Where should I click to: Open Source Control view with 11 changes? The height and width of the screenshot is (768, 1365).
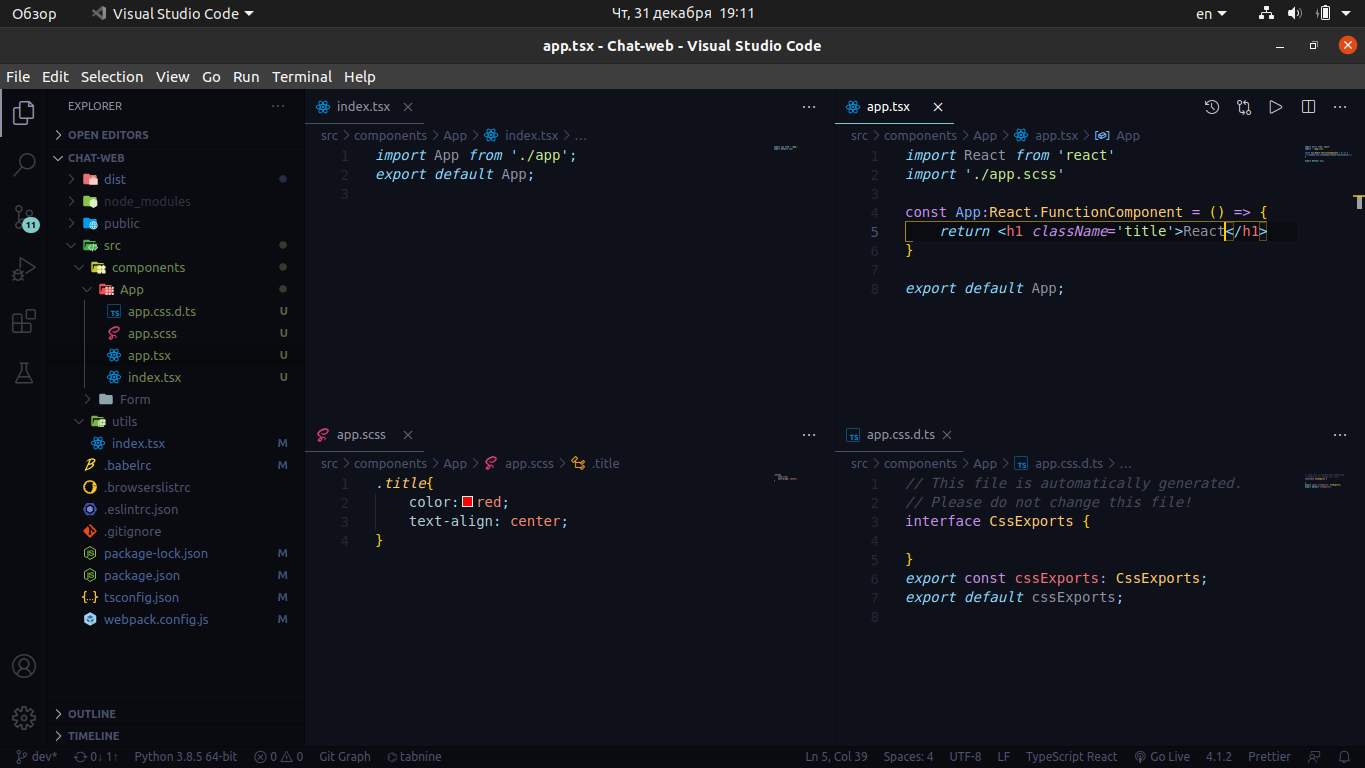coord(23,217)
